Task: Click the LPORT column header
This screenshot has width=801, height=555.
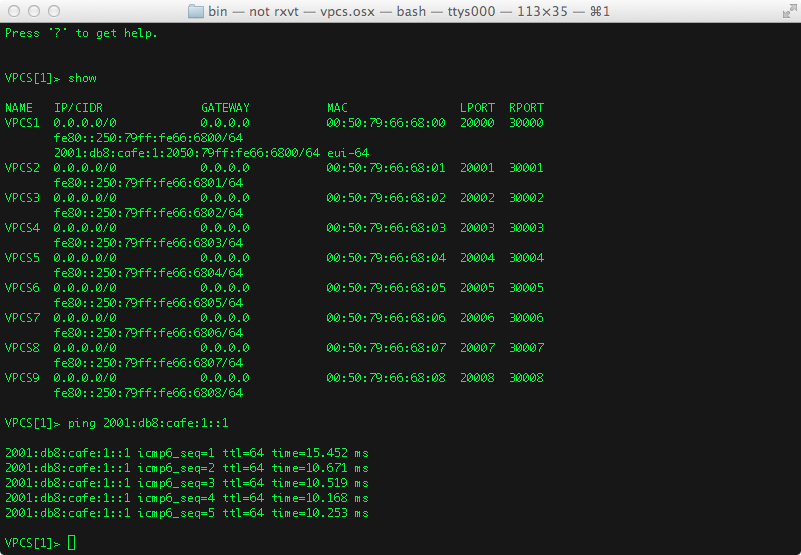Action: (477, 108)
